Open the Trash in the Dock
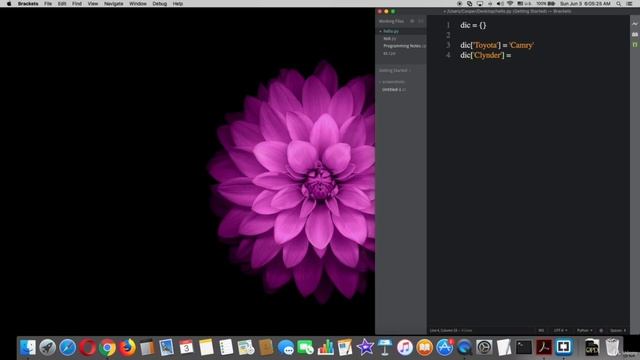This screenshot has height=360, width=640. (x=612, y=347)
